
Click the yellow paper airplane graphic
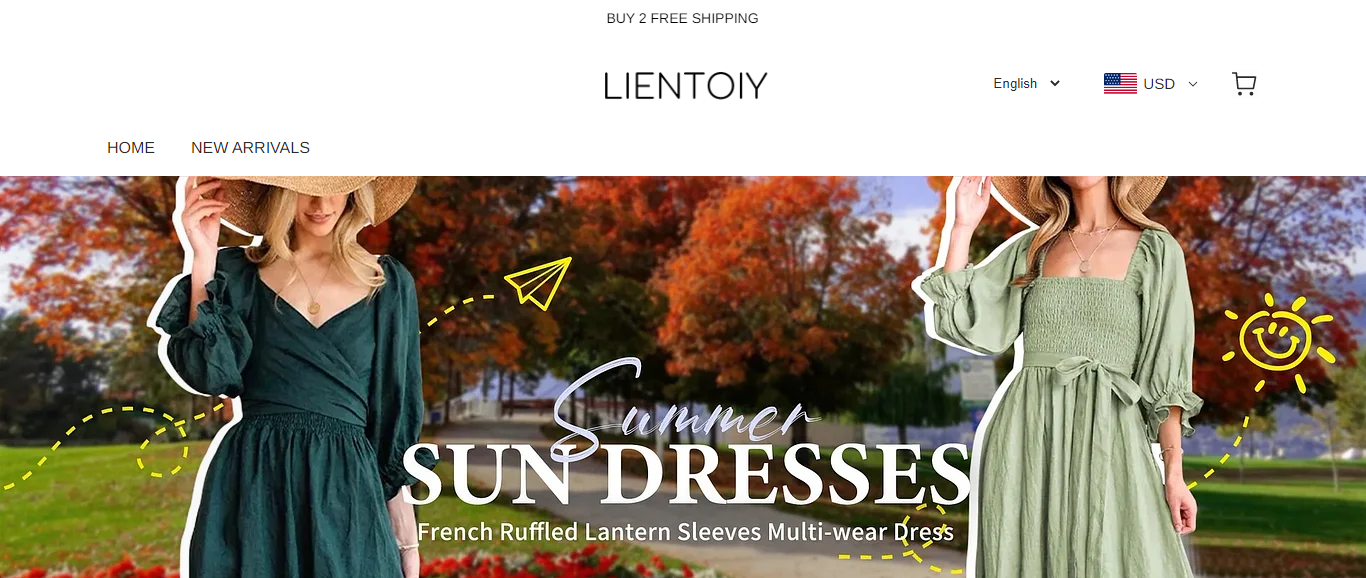[538, 283]
